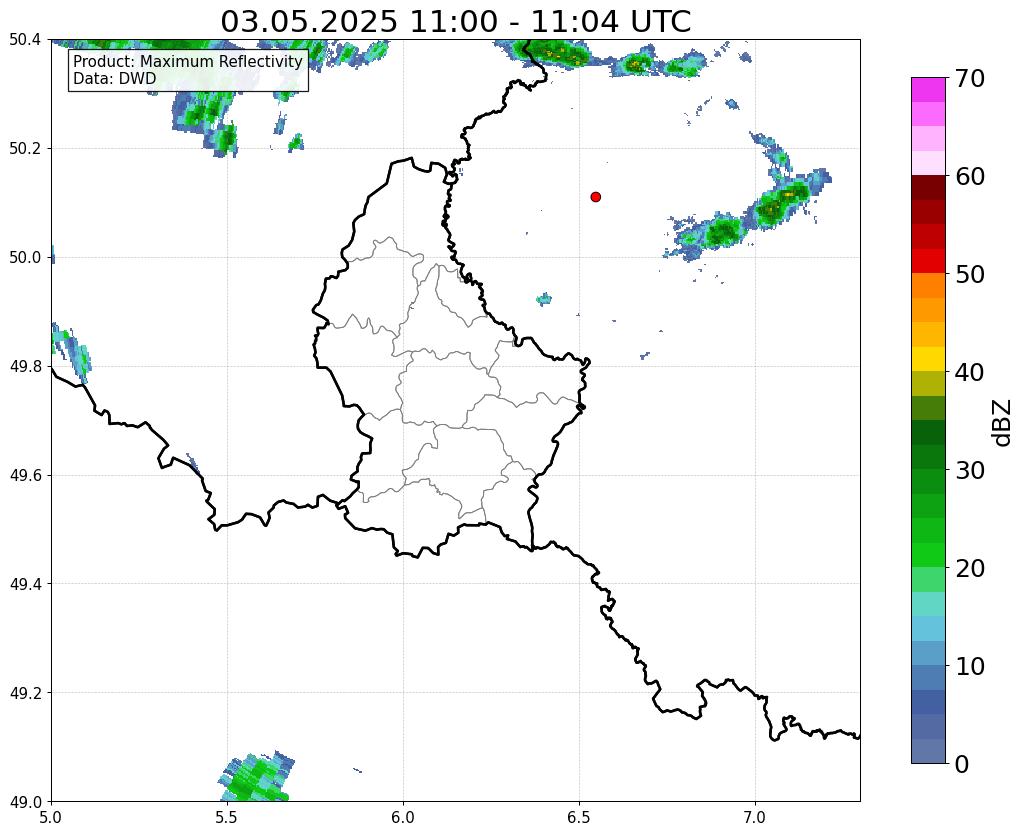1023x834 pixels.
Task: Click the bright red colorbar segment near 50
Action: [x=928, y=261]
